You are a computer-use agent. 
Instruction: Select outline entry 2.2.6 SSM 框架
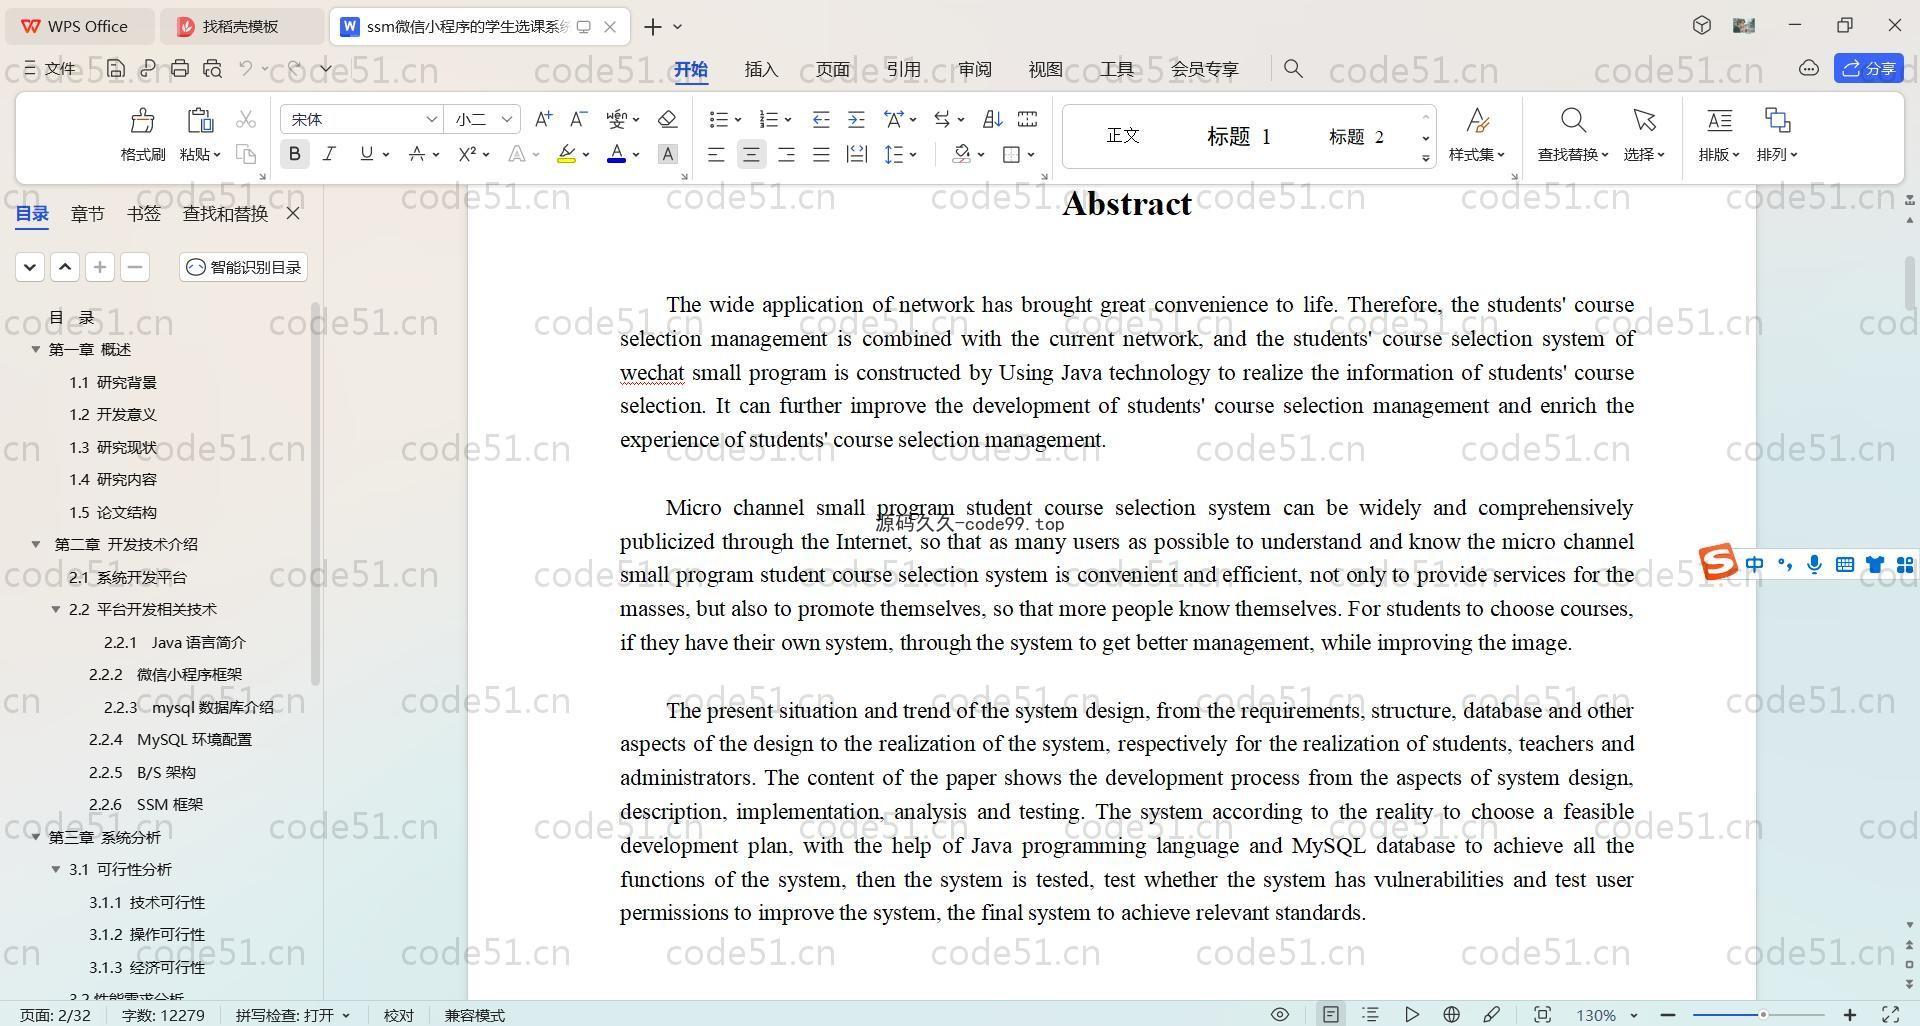[146, 804]
